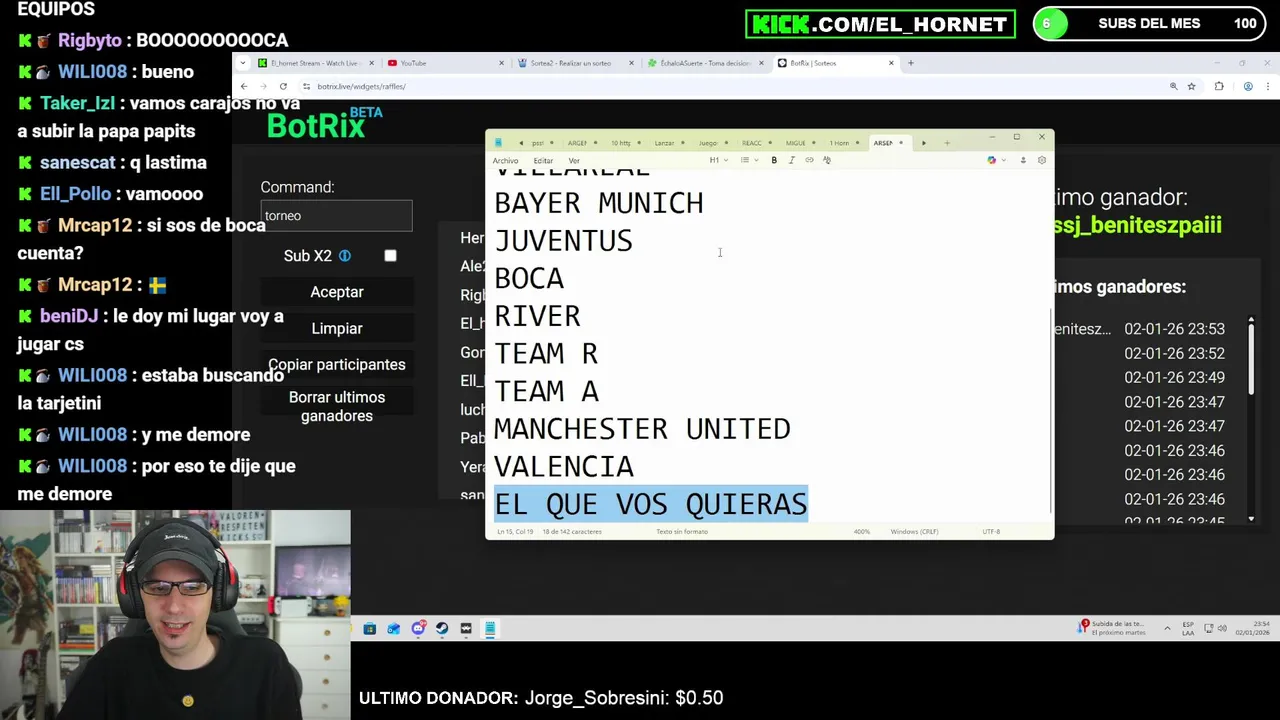This screenshot has width=1280, height=720.
Task: Select highlighted EL QUE VOS QUIERAS line
Action: [651, 504]
